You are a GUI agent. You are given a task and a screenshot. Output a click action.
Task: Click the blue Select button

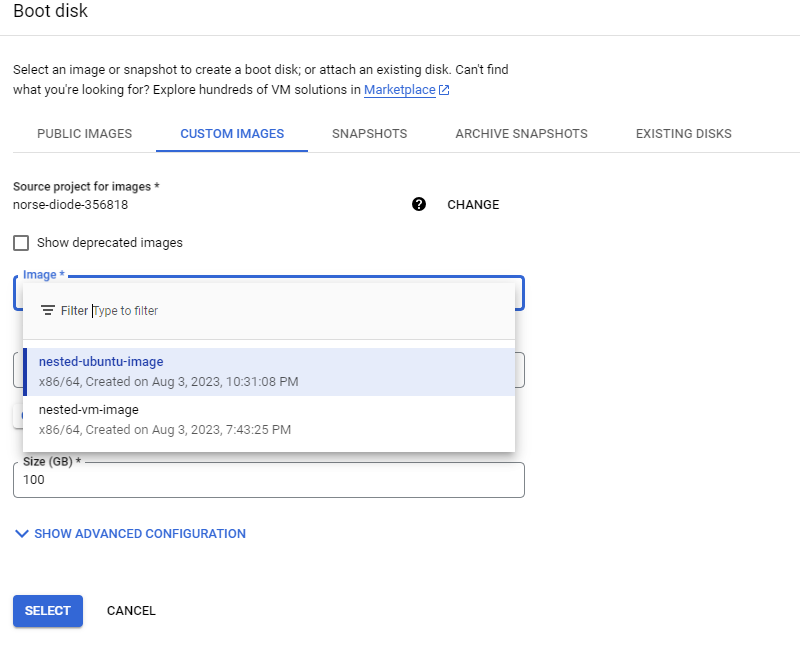tap(48, 611)
